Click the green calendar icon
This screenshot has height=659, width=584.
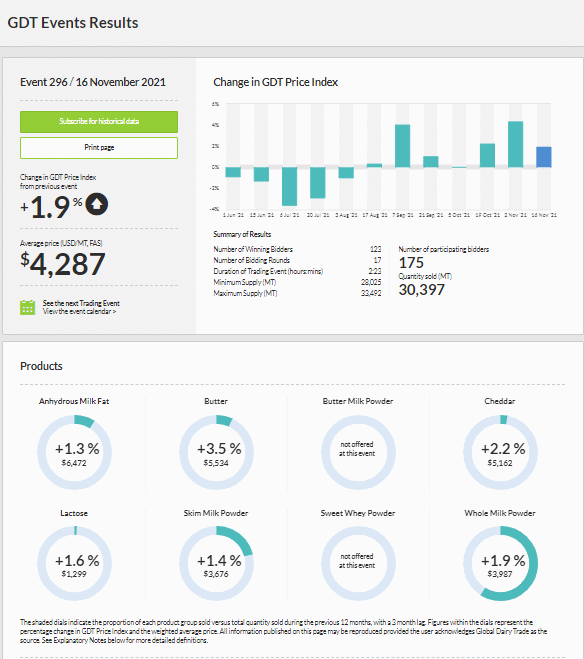click(x=27, y=307)
